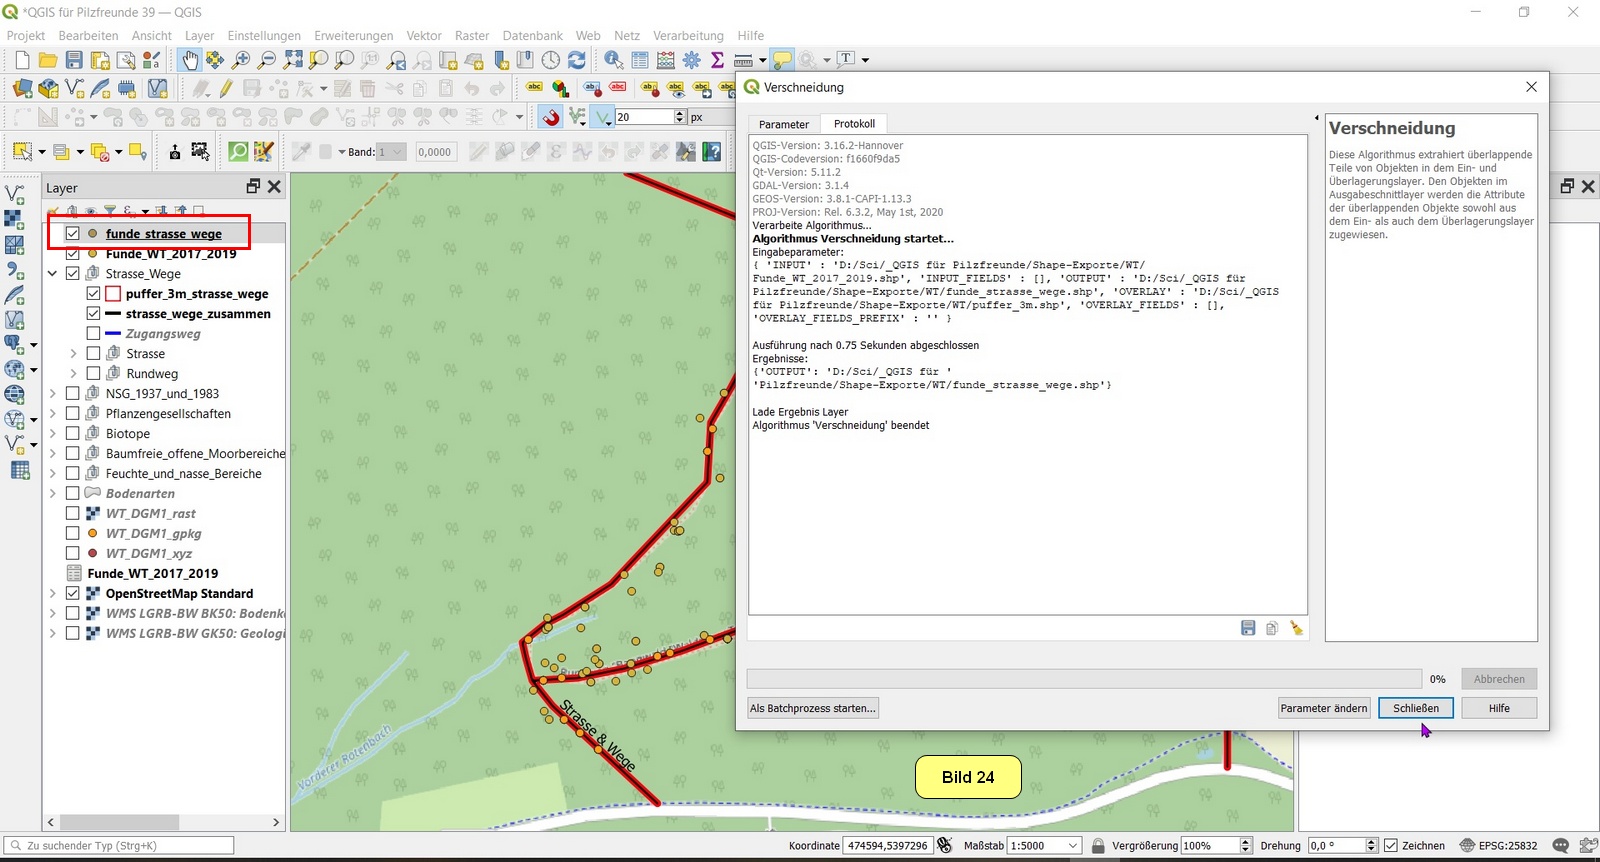This screenshot has width=1600, height=862.
Task: Select the Pan Map hand tool
Action: coord(190,60)
